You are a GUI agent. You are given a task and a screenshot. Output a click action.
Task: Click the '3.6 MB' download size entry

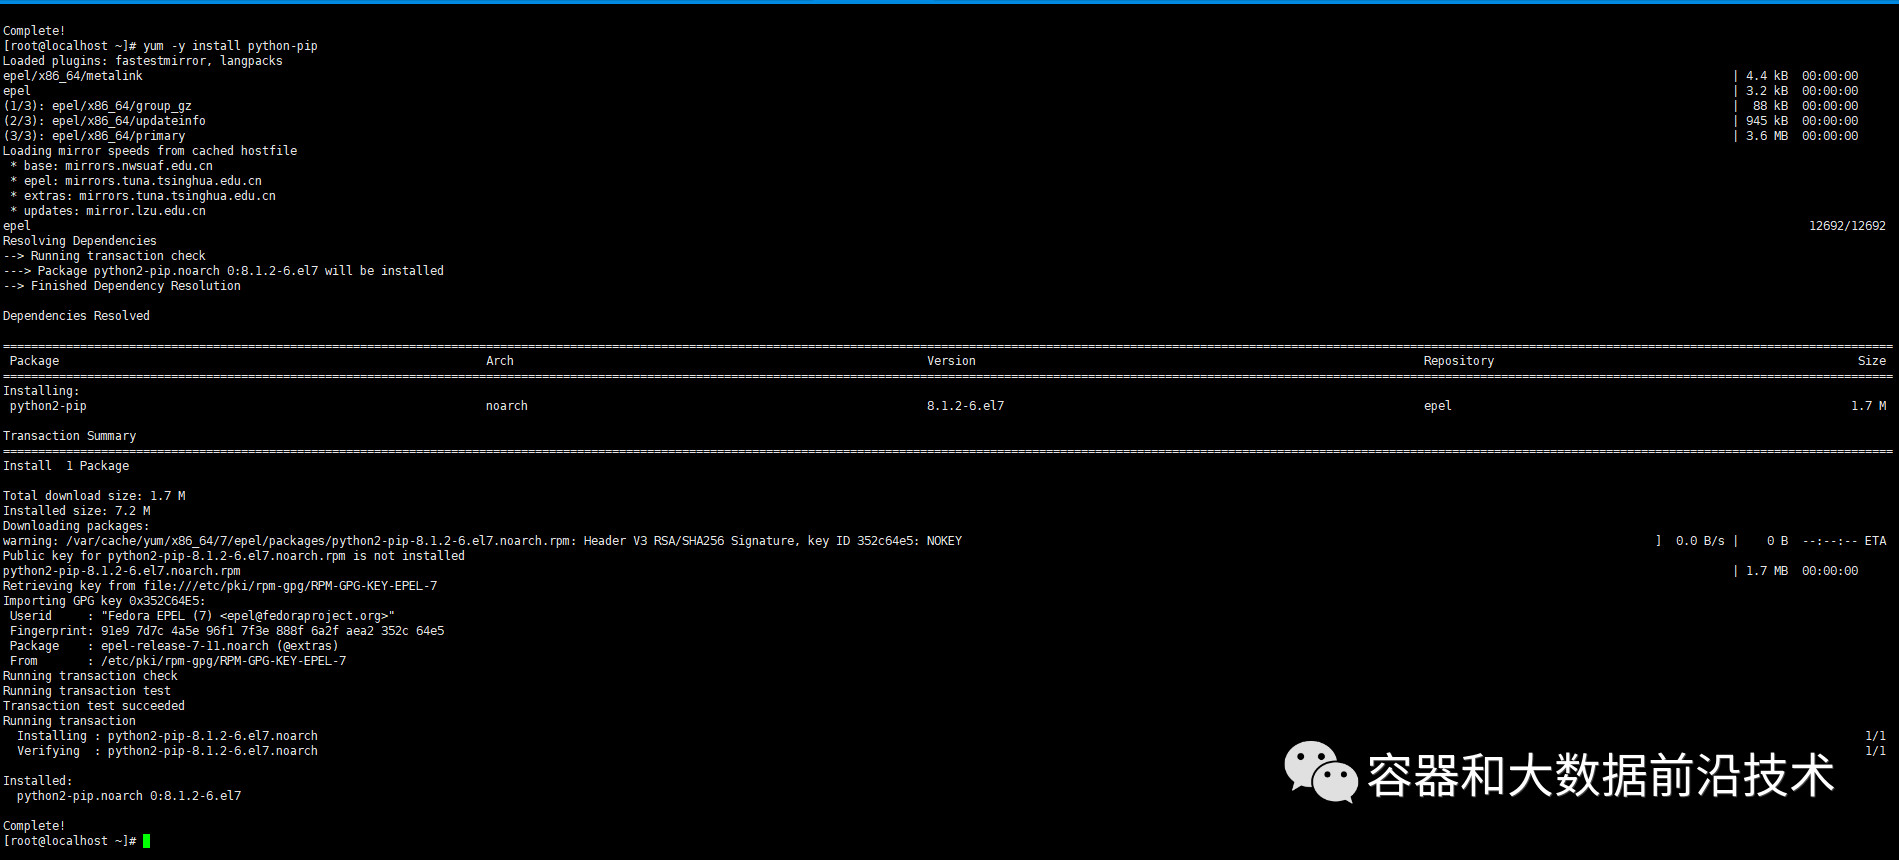pyautogui.click(x=1767, y=136)
